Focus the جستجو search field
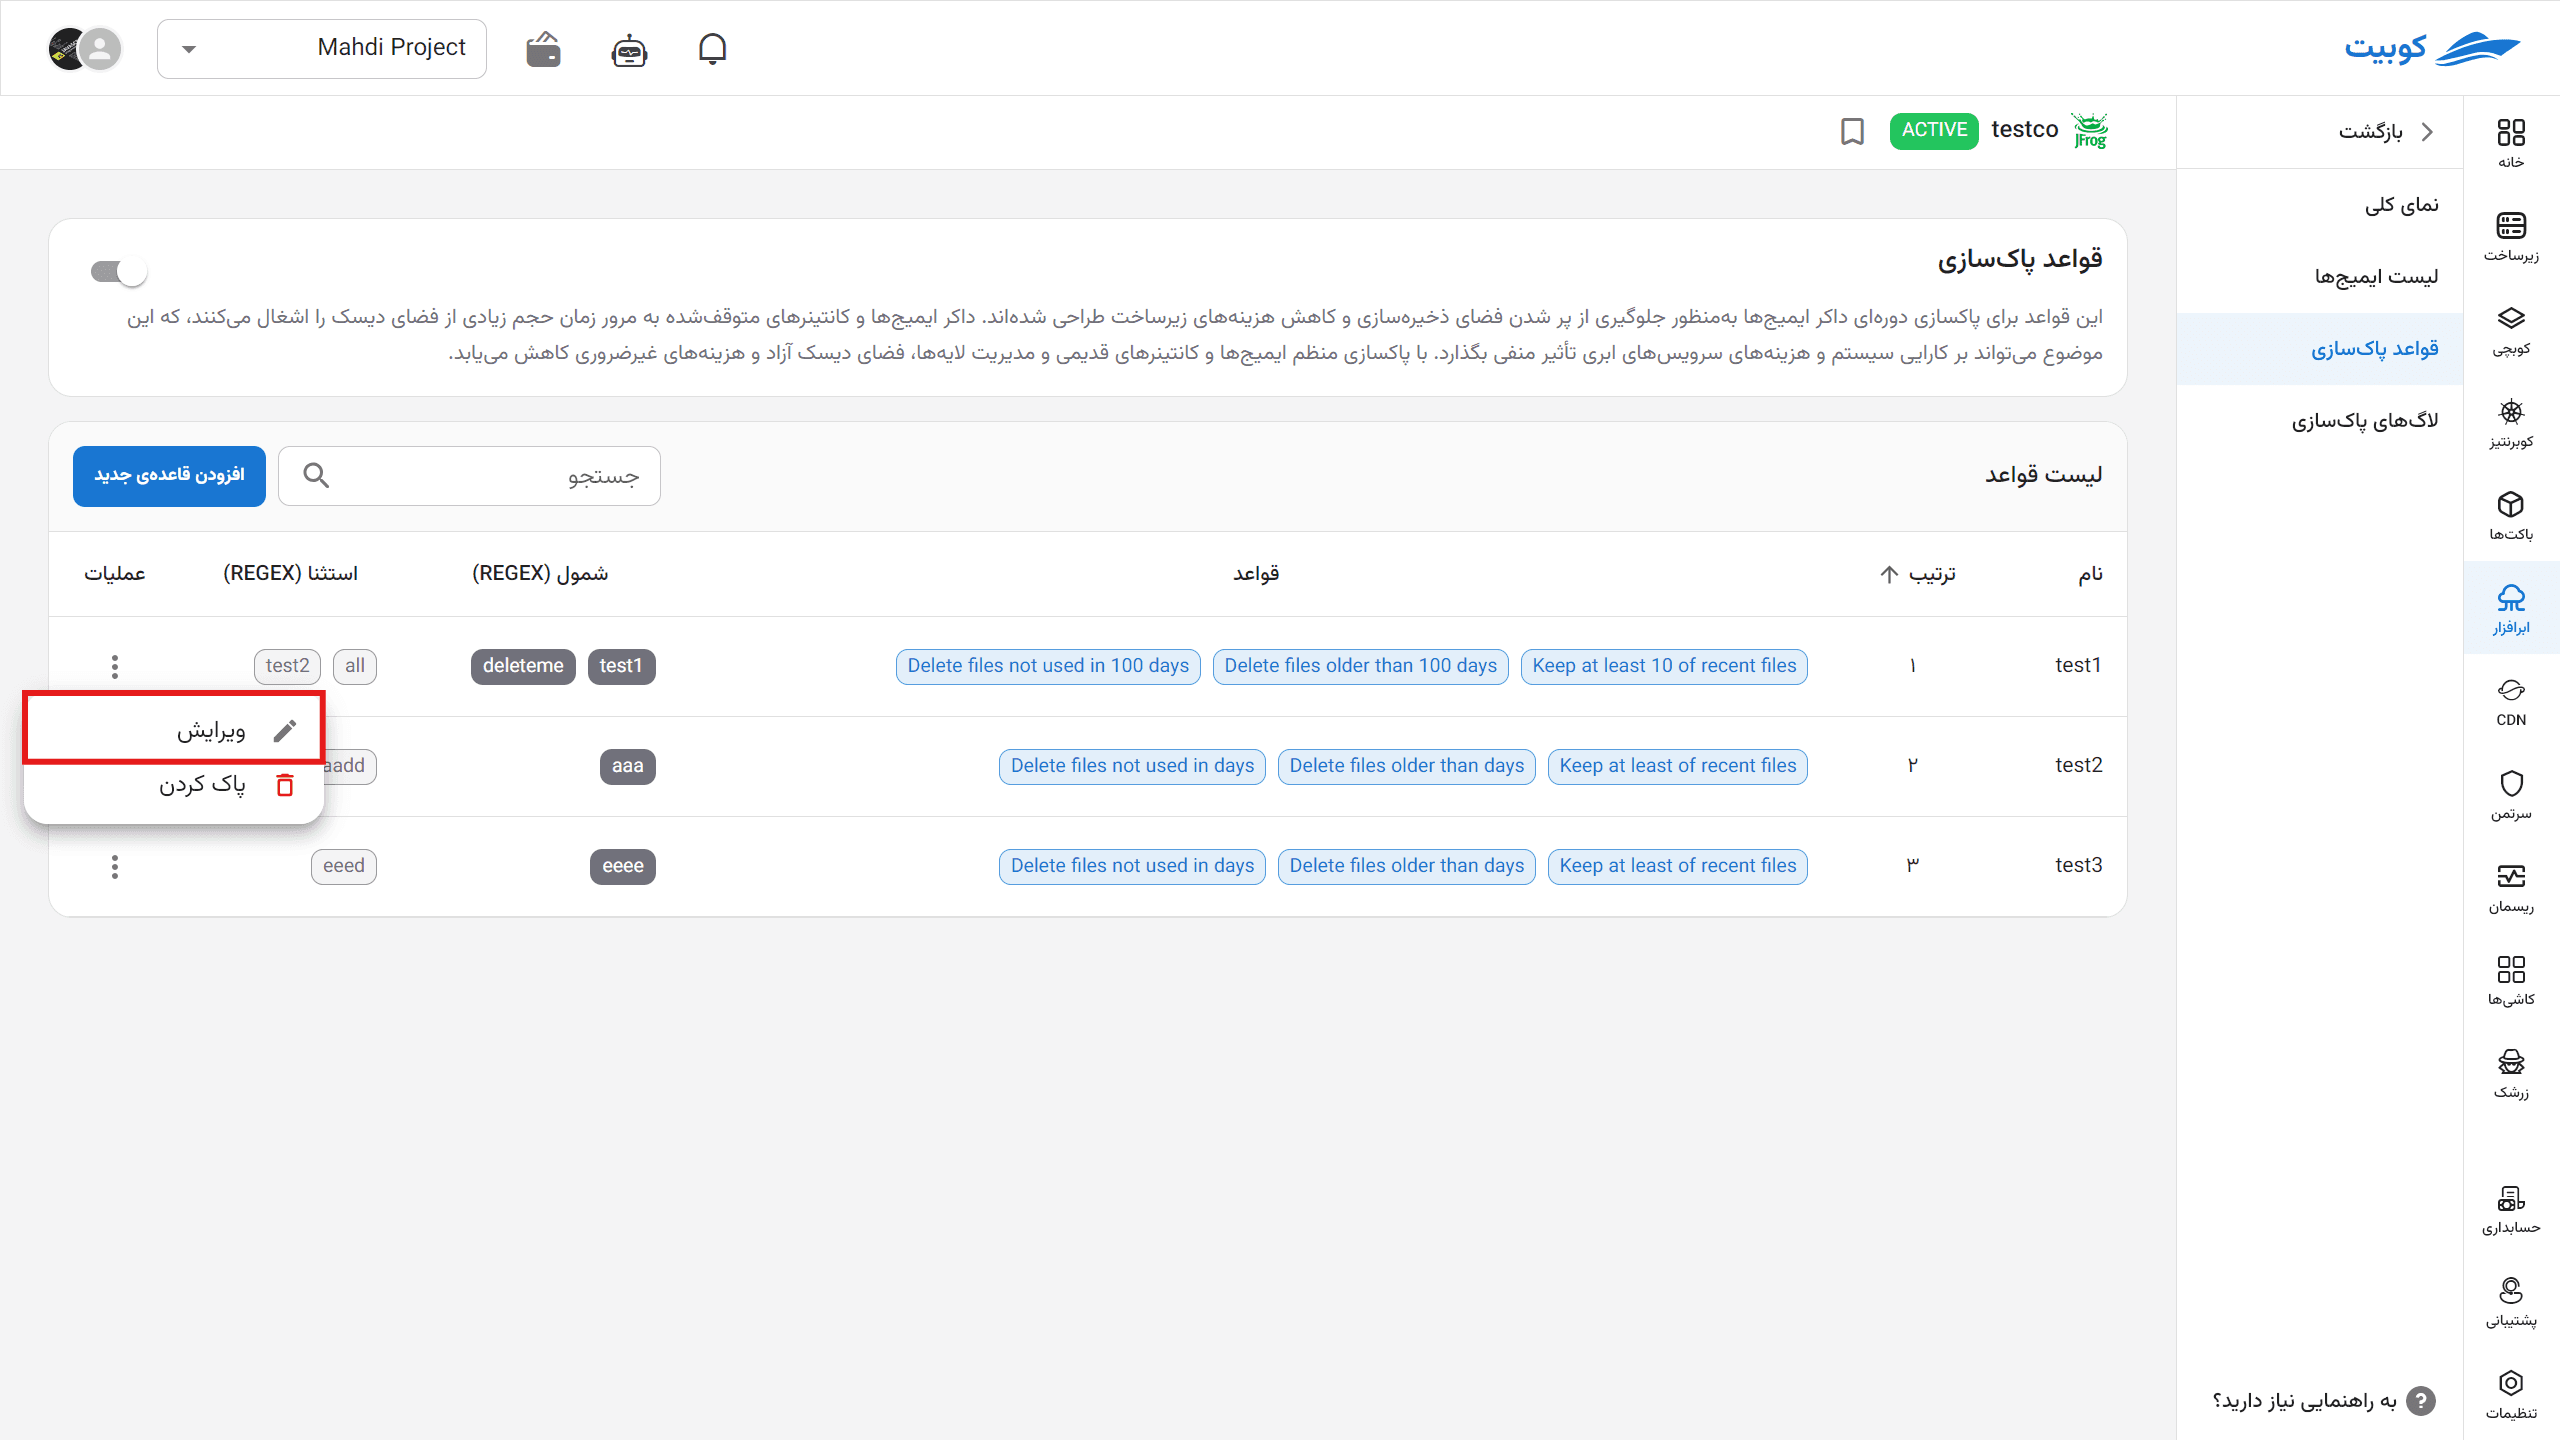The width and height of the screenshot is (2560, 1440). click(x=469, y=475)
